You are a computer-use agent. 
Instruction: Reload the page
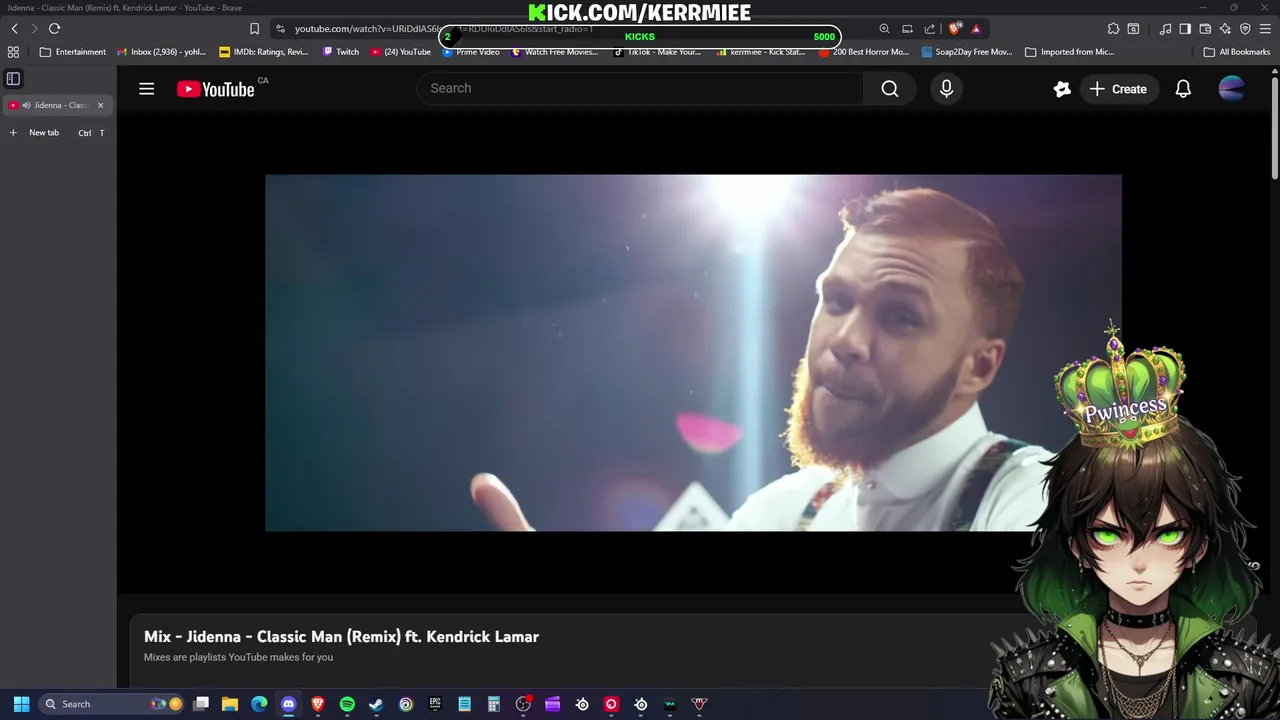click(54, 29)
